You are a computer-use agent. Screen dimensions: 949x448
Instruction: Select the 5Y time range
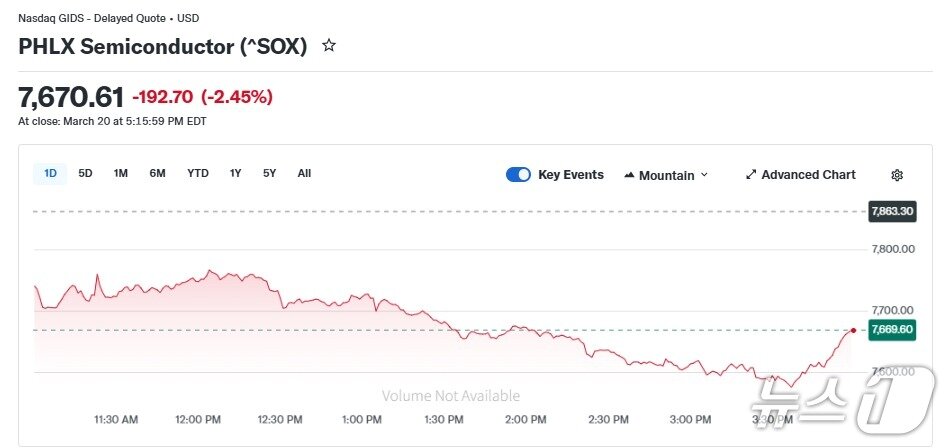[270, 173]
